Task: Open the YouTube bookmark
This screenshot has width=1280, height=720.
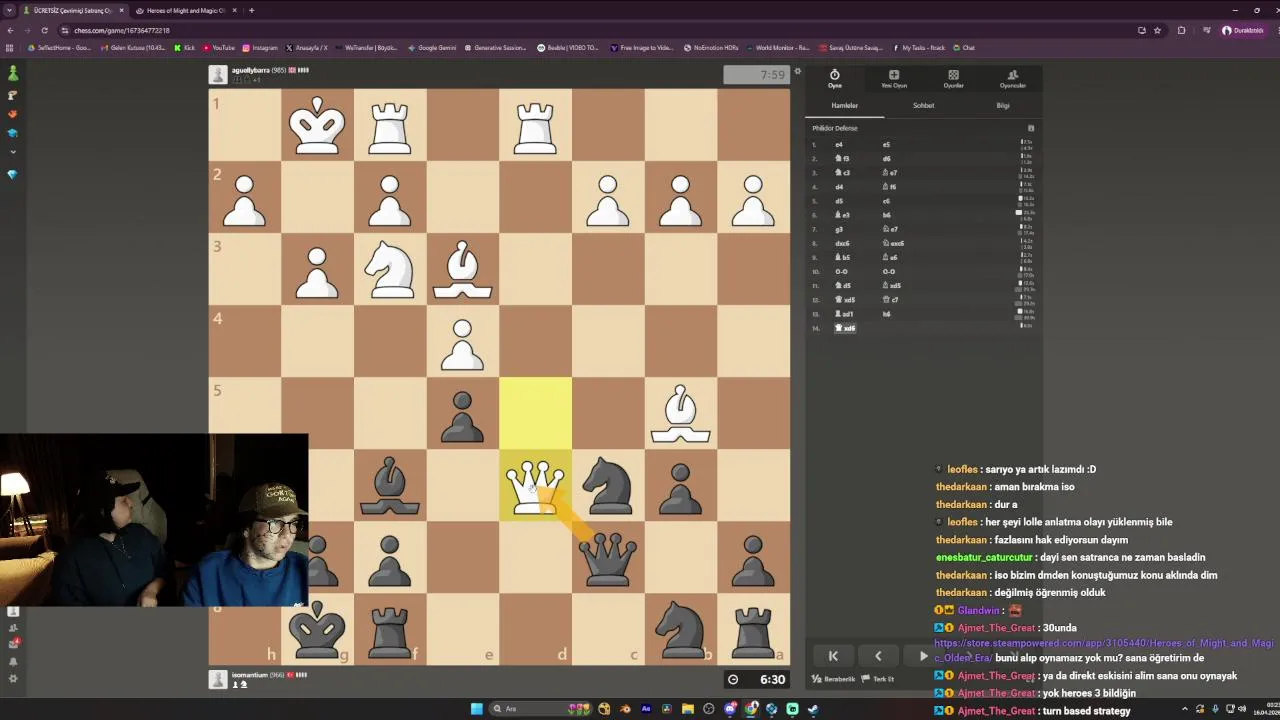Action: (219, 48)
